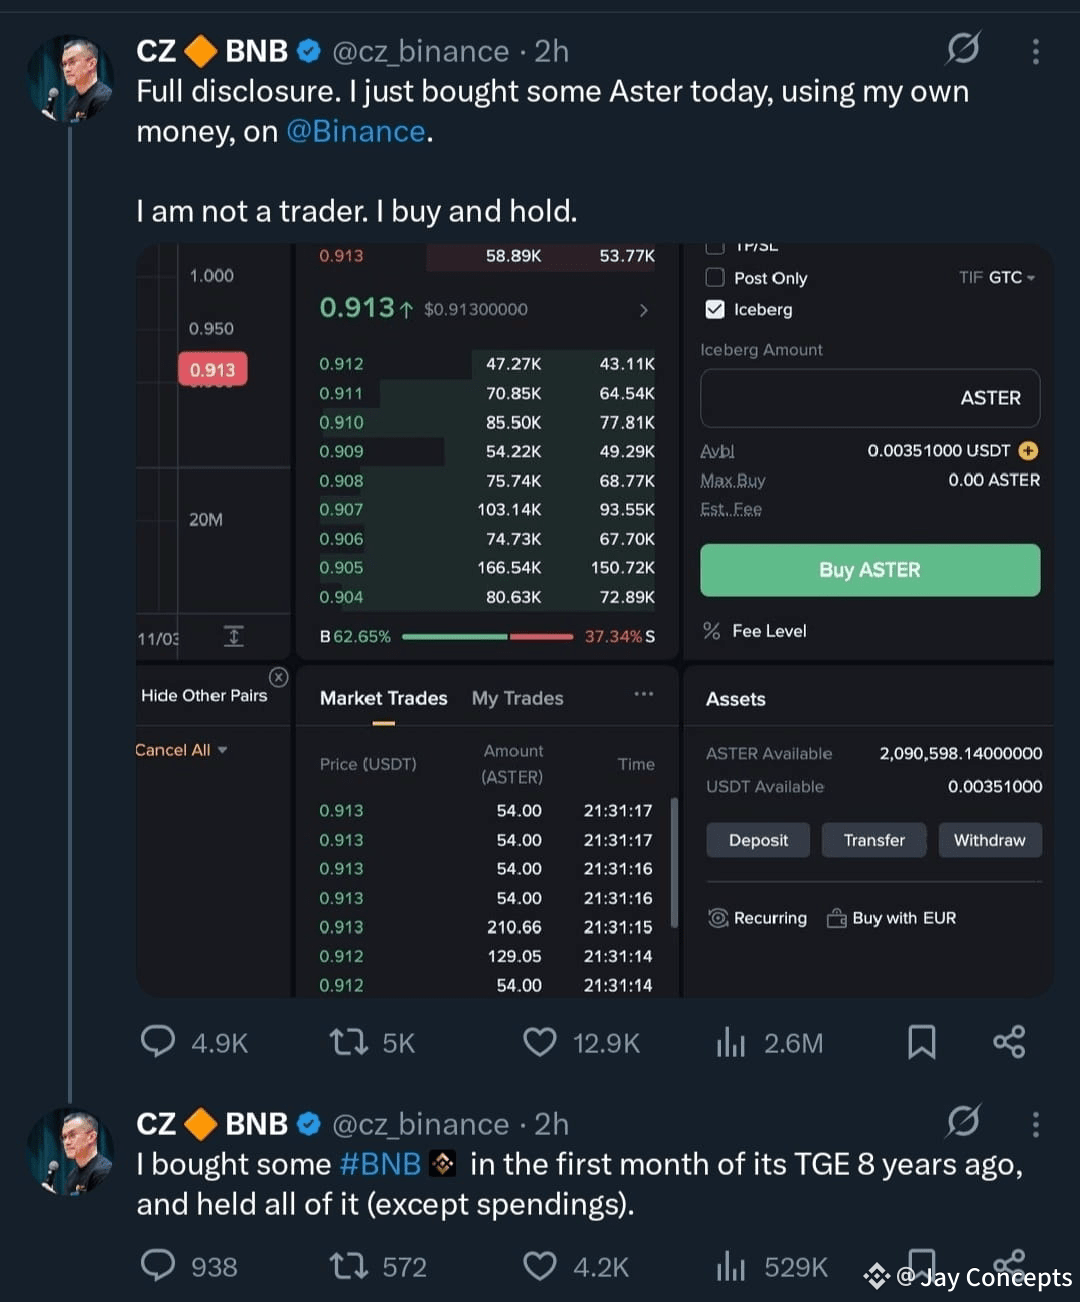Open three-dot menu on first tweet
This screenshot has height=1302, width=1080.
1035,51
